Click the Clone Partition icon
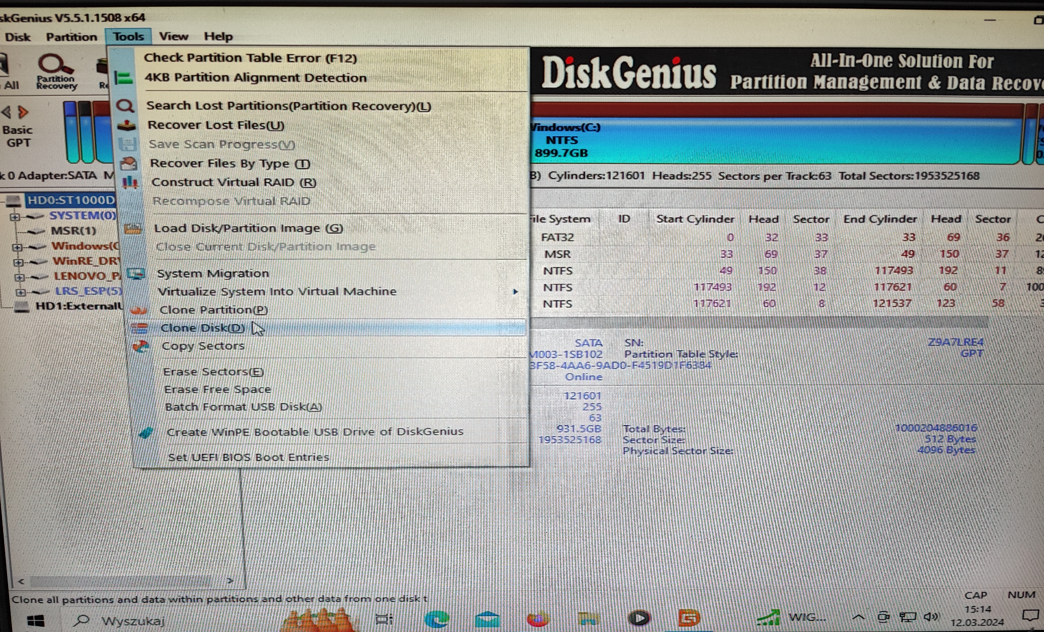Image resolution: width=1044 pixels, height=632 pixels. coord(138,310)
